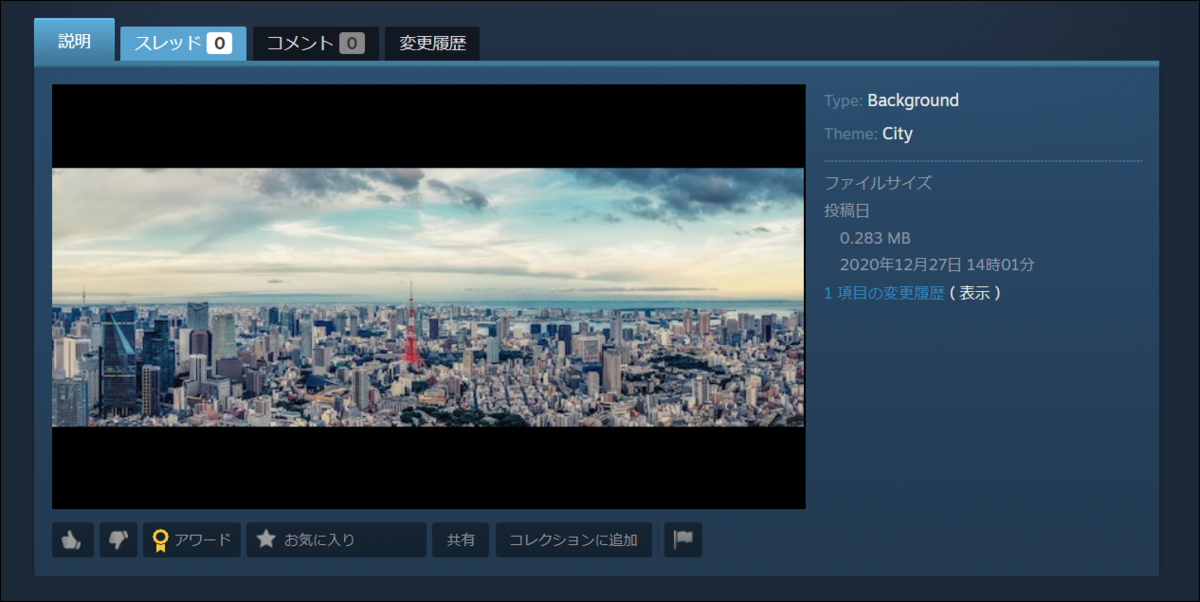Give an award via the アワード button

coord(192,539)
